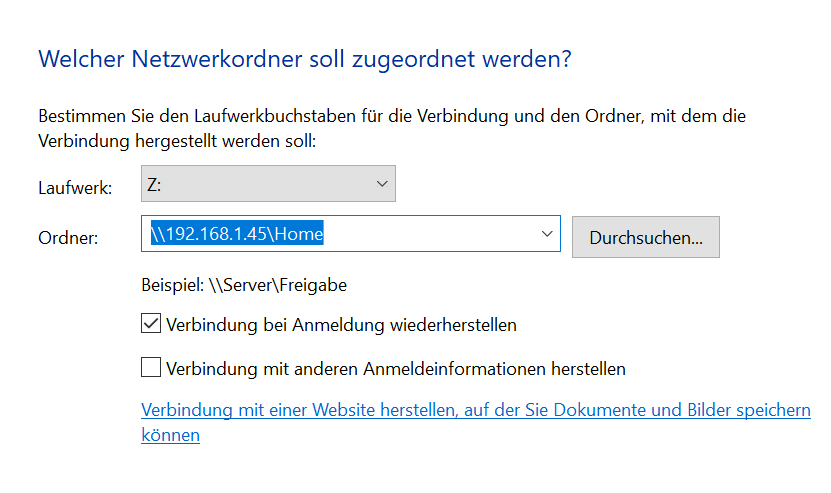831x493 pixels.
Task: Click the "Bestimmen Sie den Laufwerkbuchstaben" instruction text
Action: pos(391,117)
